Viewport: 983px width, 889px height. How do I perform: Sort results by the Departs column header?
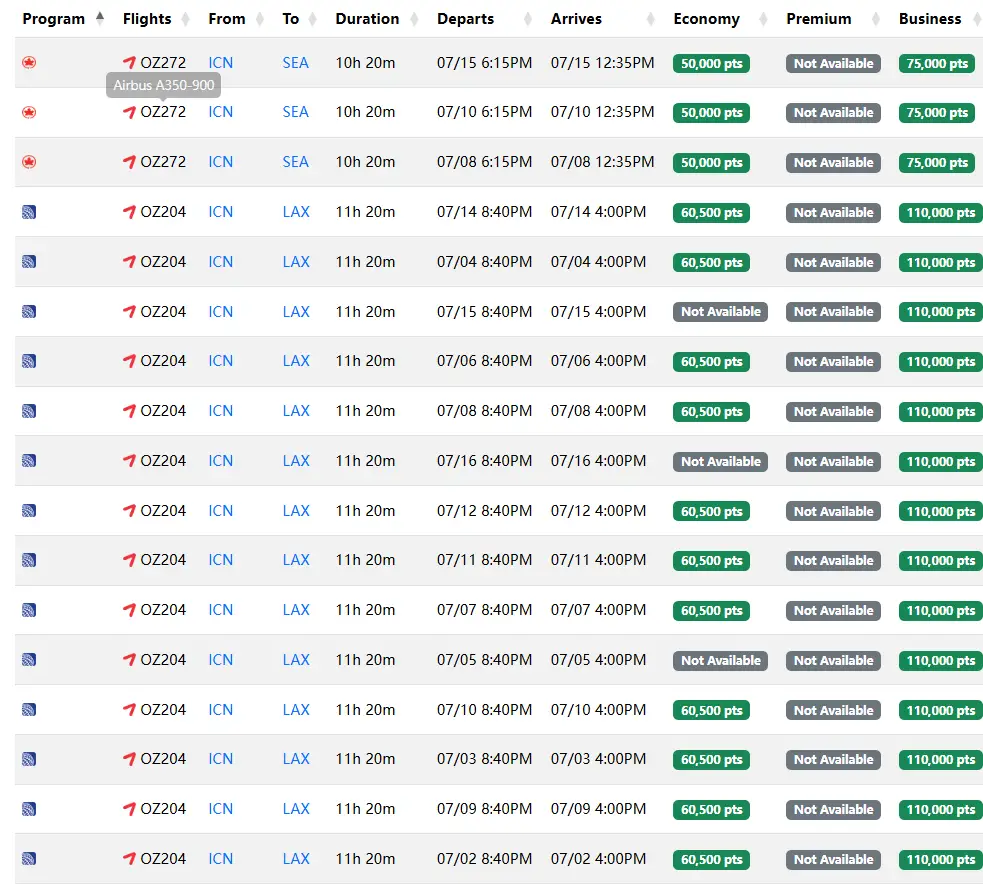[465, 19]
